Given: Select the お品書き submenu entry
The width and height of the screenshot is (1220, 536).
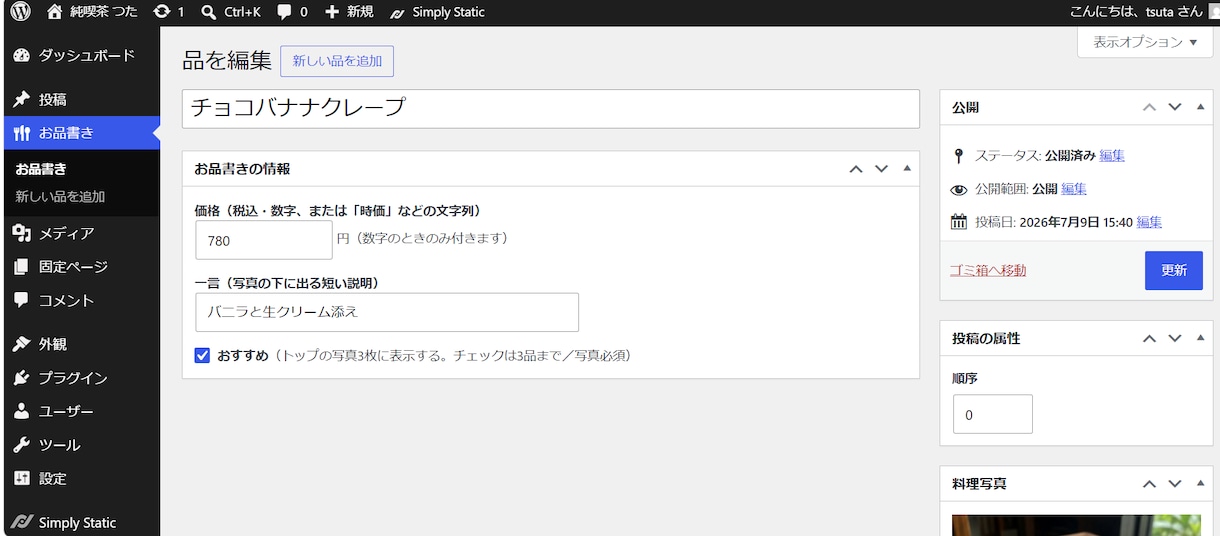Looking at the screenshot, I should pyautogui.click(x=41, y=169).
